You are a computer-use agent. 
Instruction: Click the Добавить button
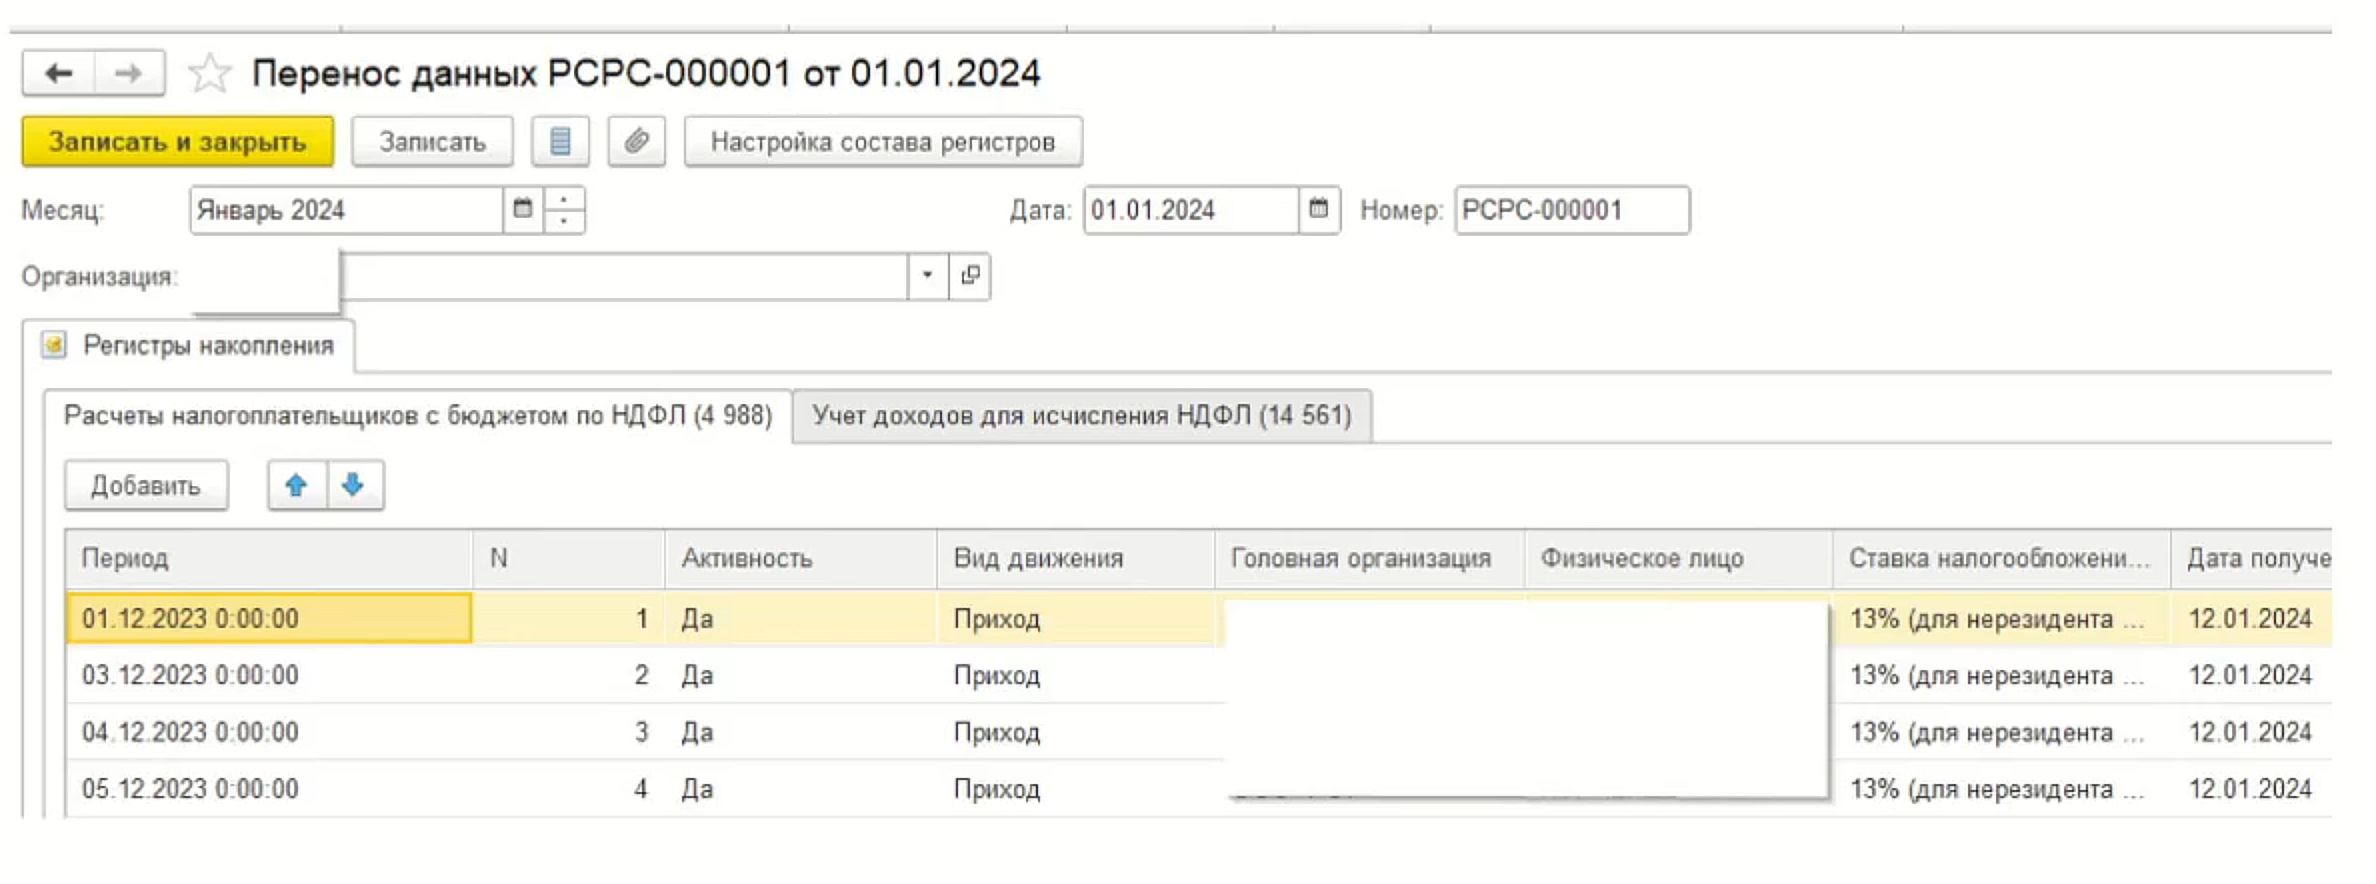146,486
